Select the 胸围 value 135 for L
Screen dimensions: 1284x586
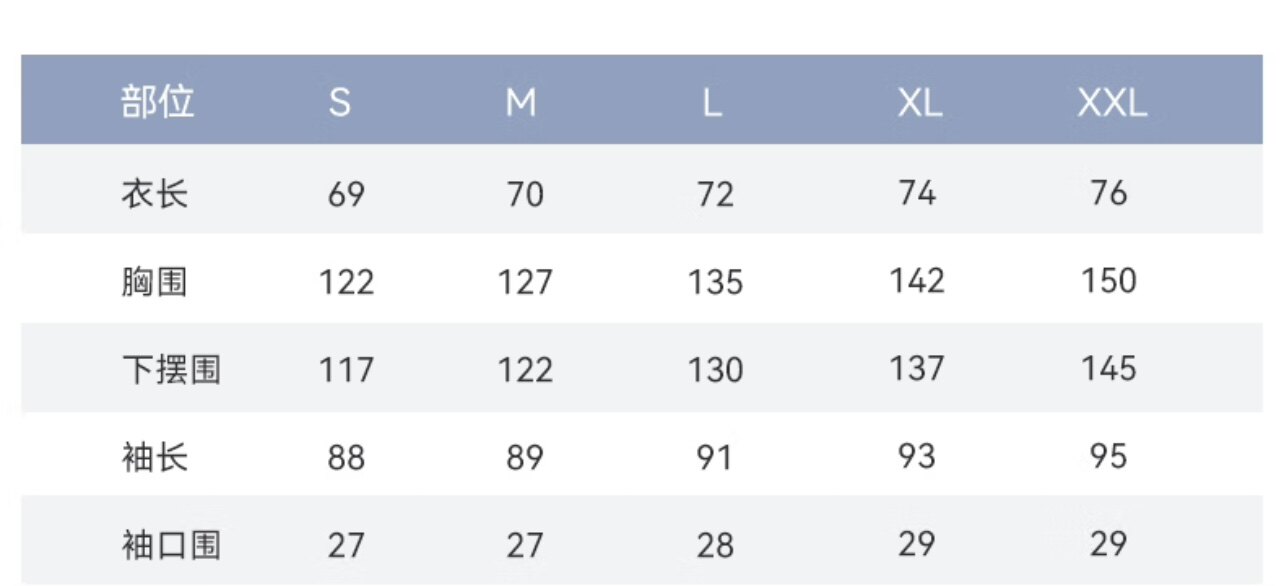click(x=715, y=283)
